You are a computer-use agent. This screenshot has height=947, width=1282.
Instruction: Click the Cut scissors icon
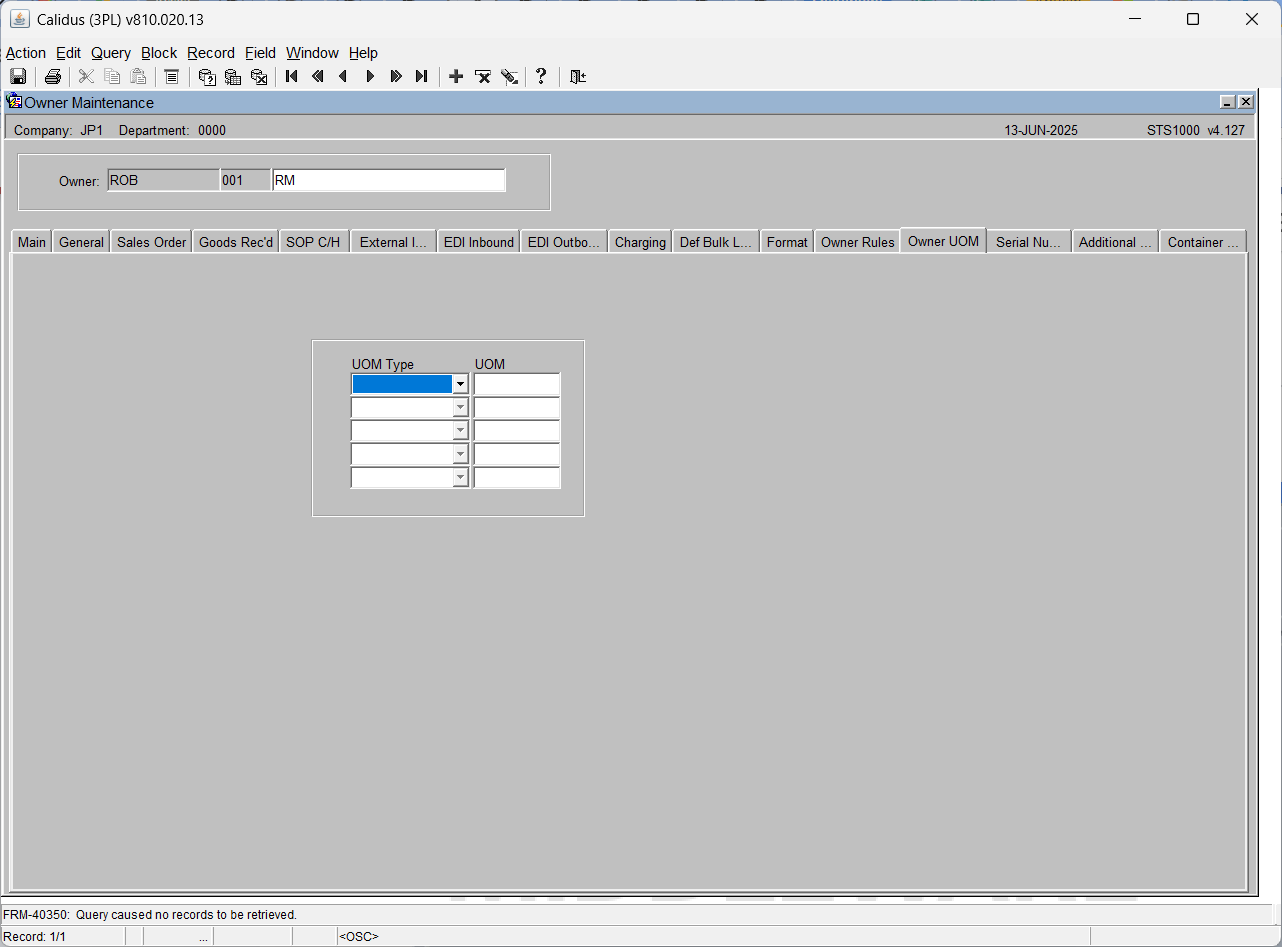(86, 76)
